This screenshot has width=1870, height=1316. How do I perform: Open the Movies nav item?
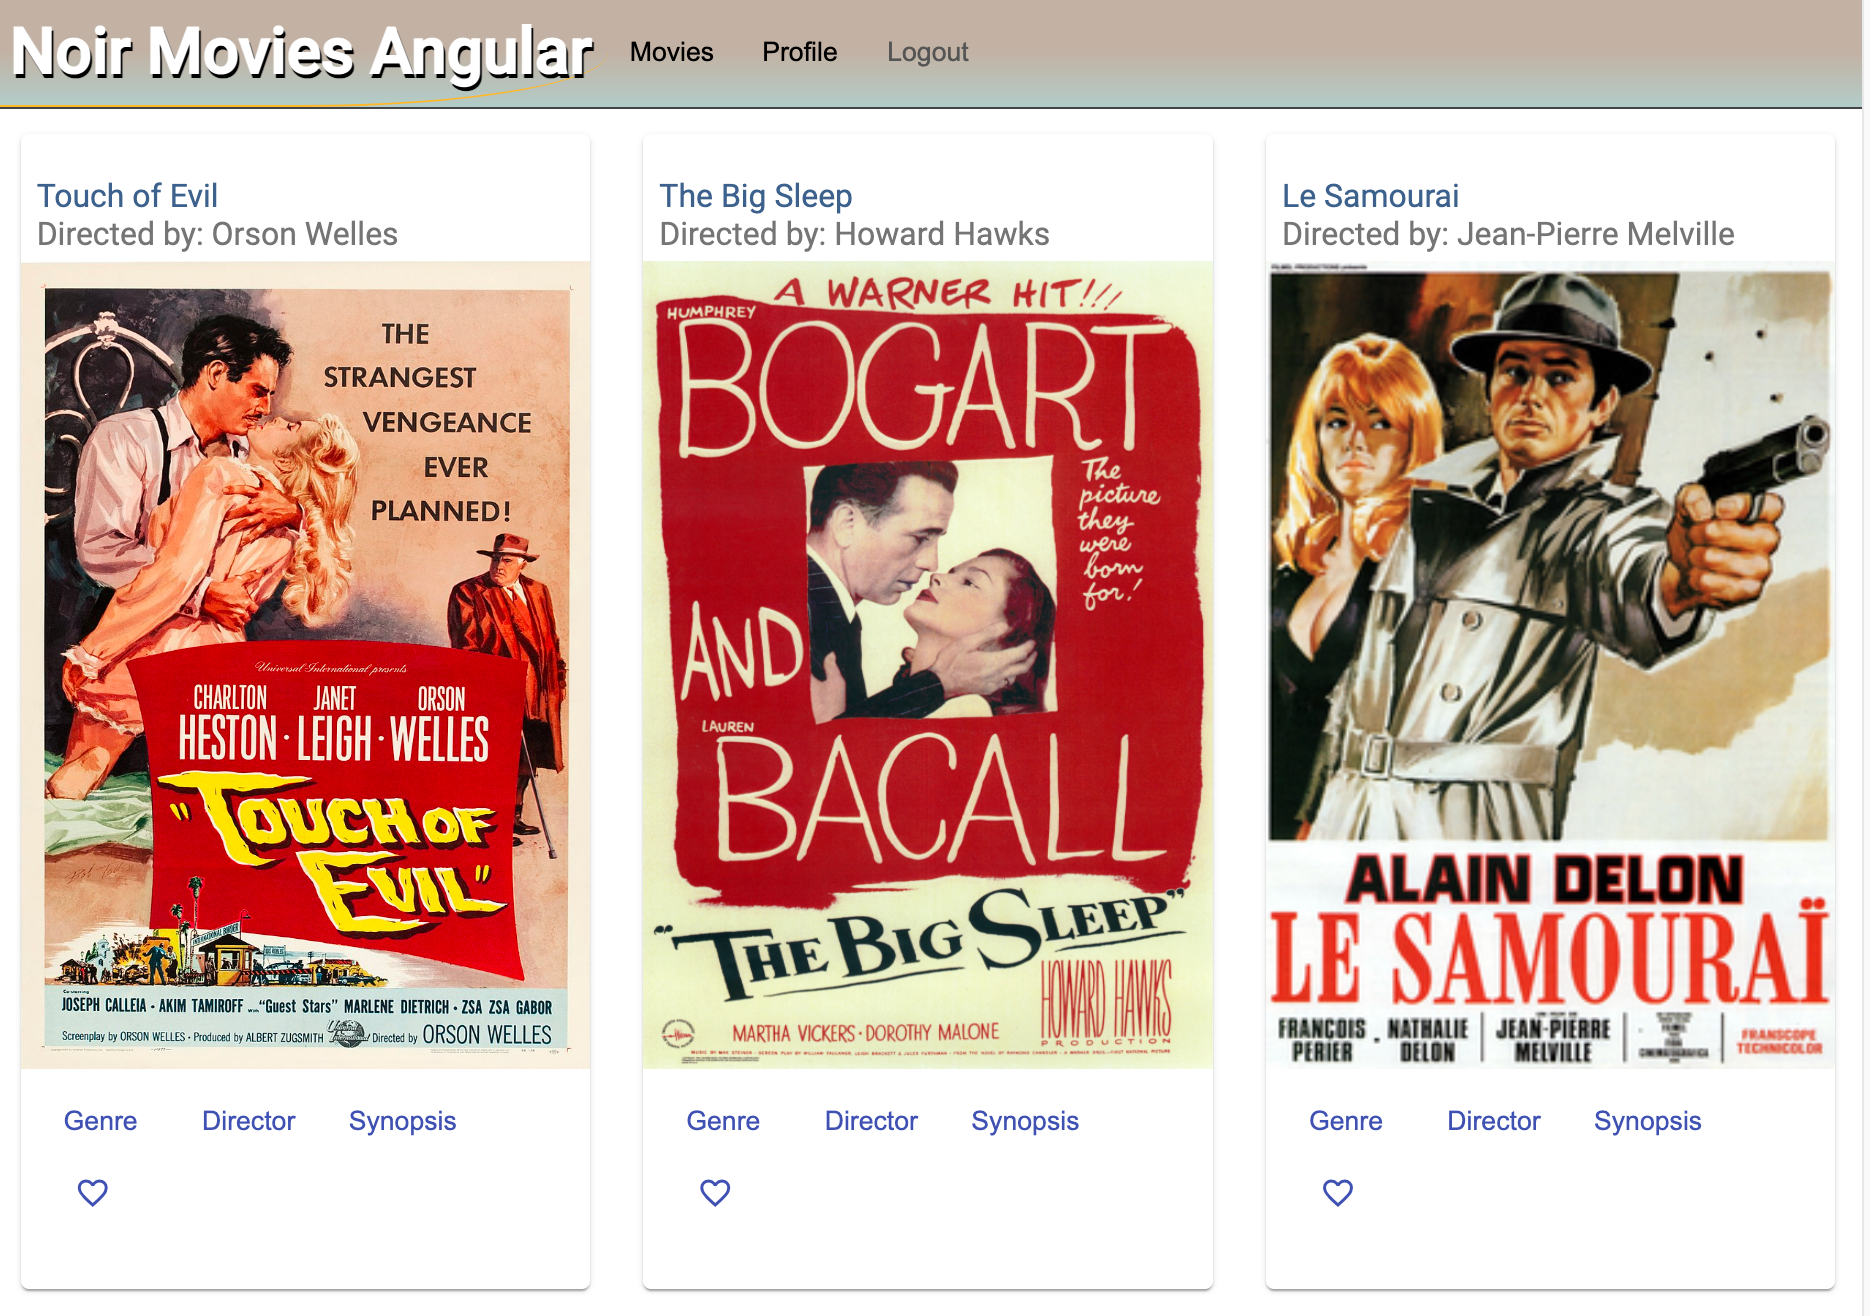tap(672, 52)
